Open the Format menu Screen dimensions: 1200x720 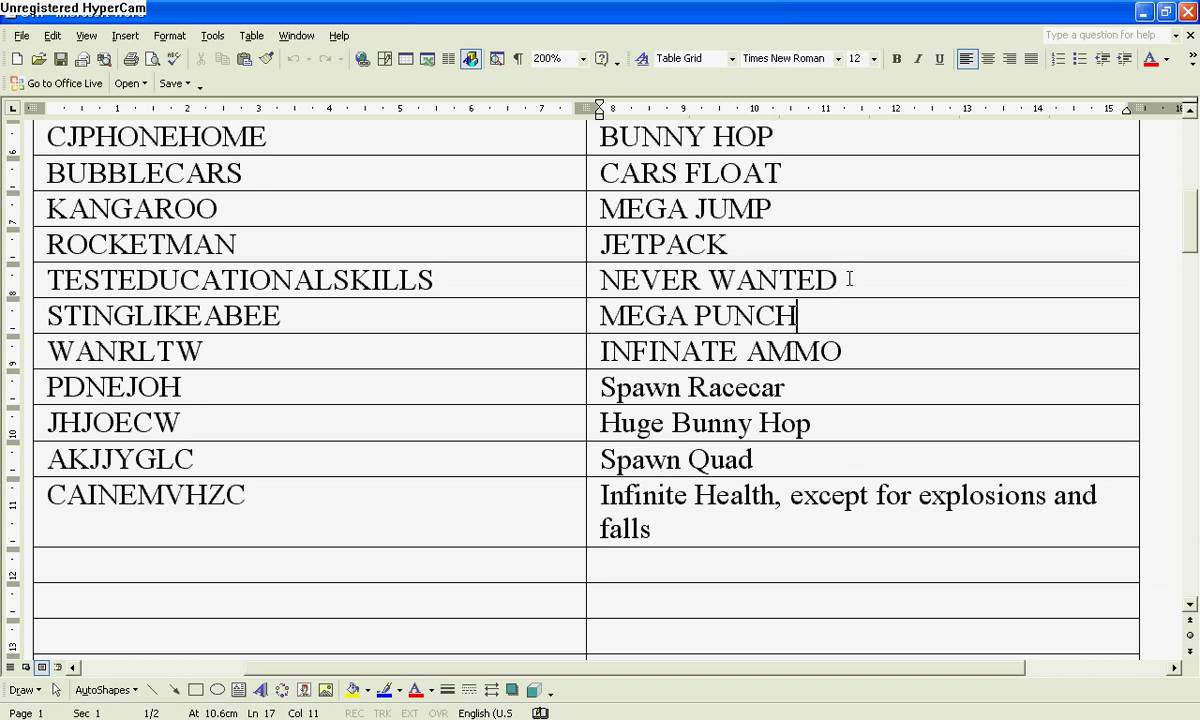pyautogui.click(x=169, y=36)
